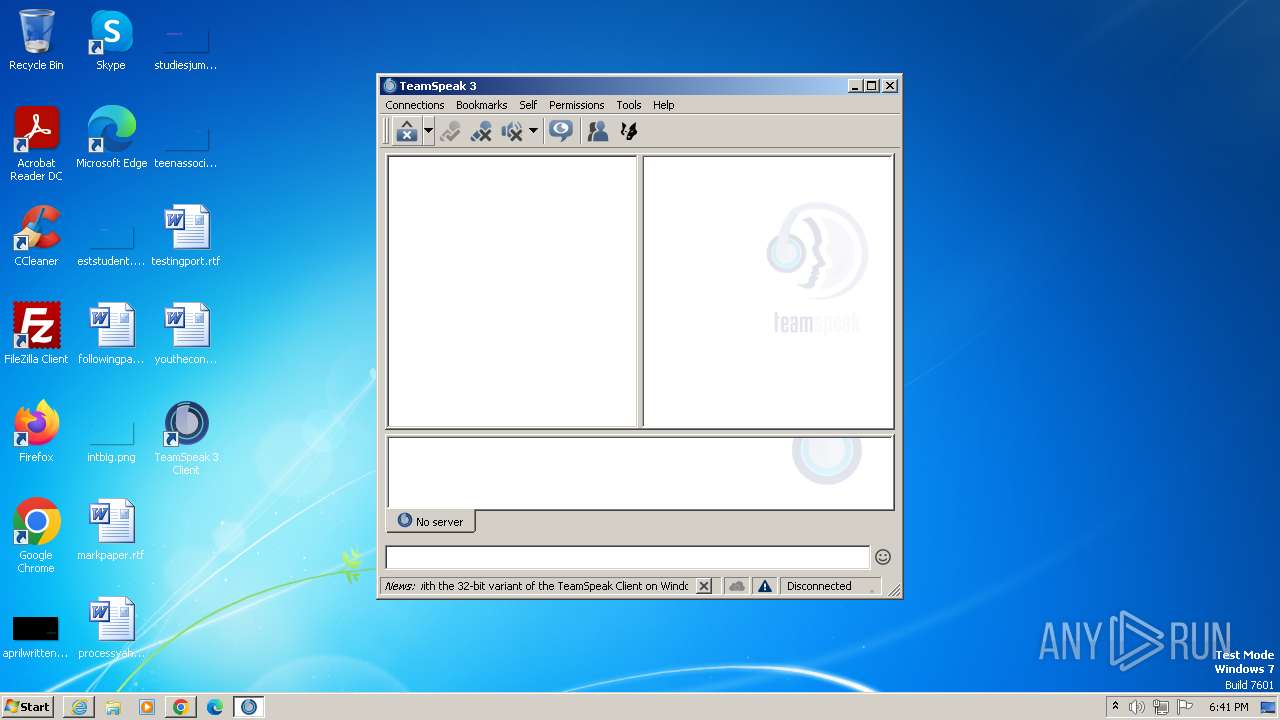
Task: Open the away status dropdown arrow
Action: (429, 131)
